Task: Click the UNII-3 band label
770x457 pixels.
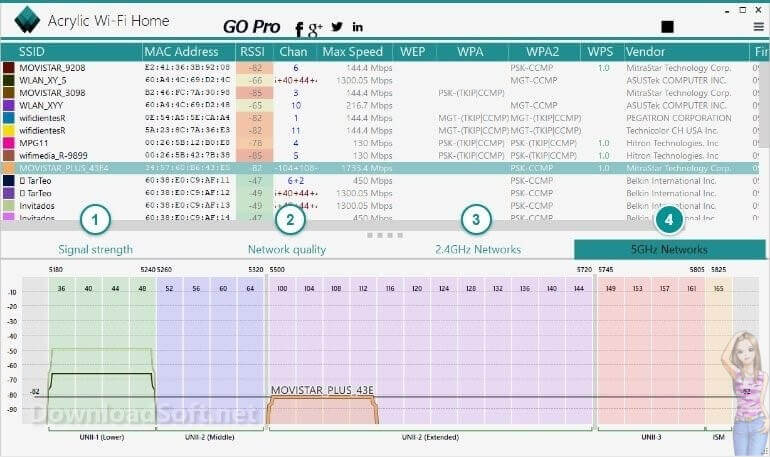Action: [651, 437]
